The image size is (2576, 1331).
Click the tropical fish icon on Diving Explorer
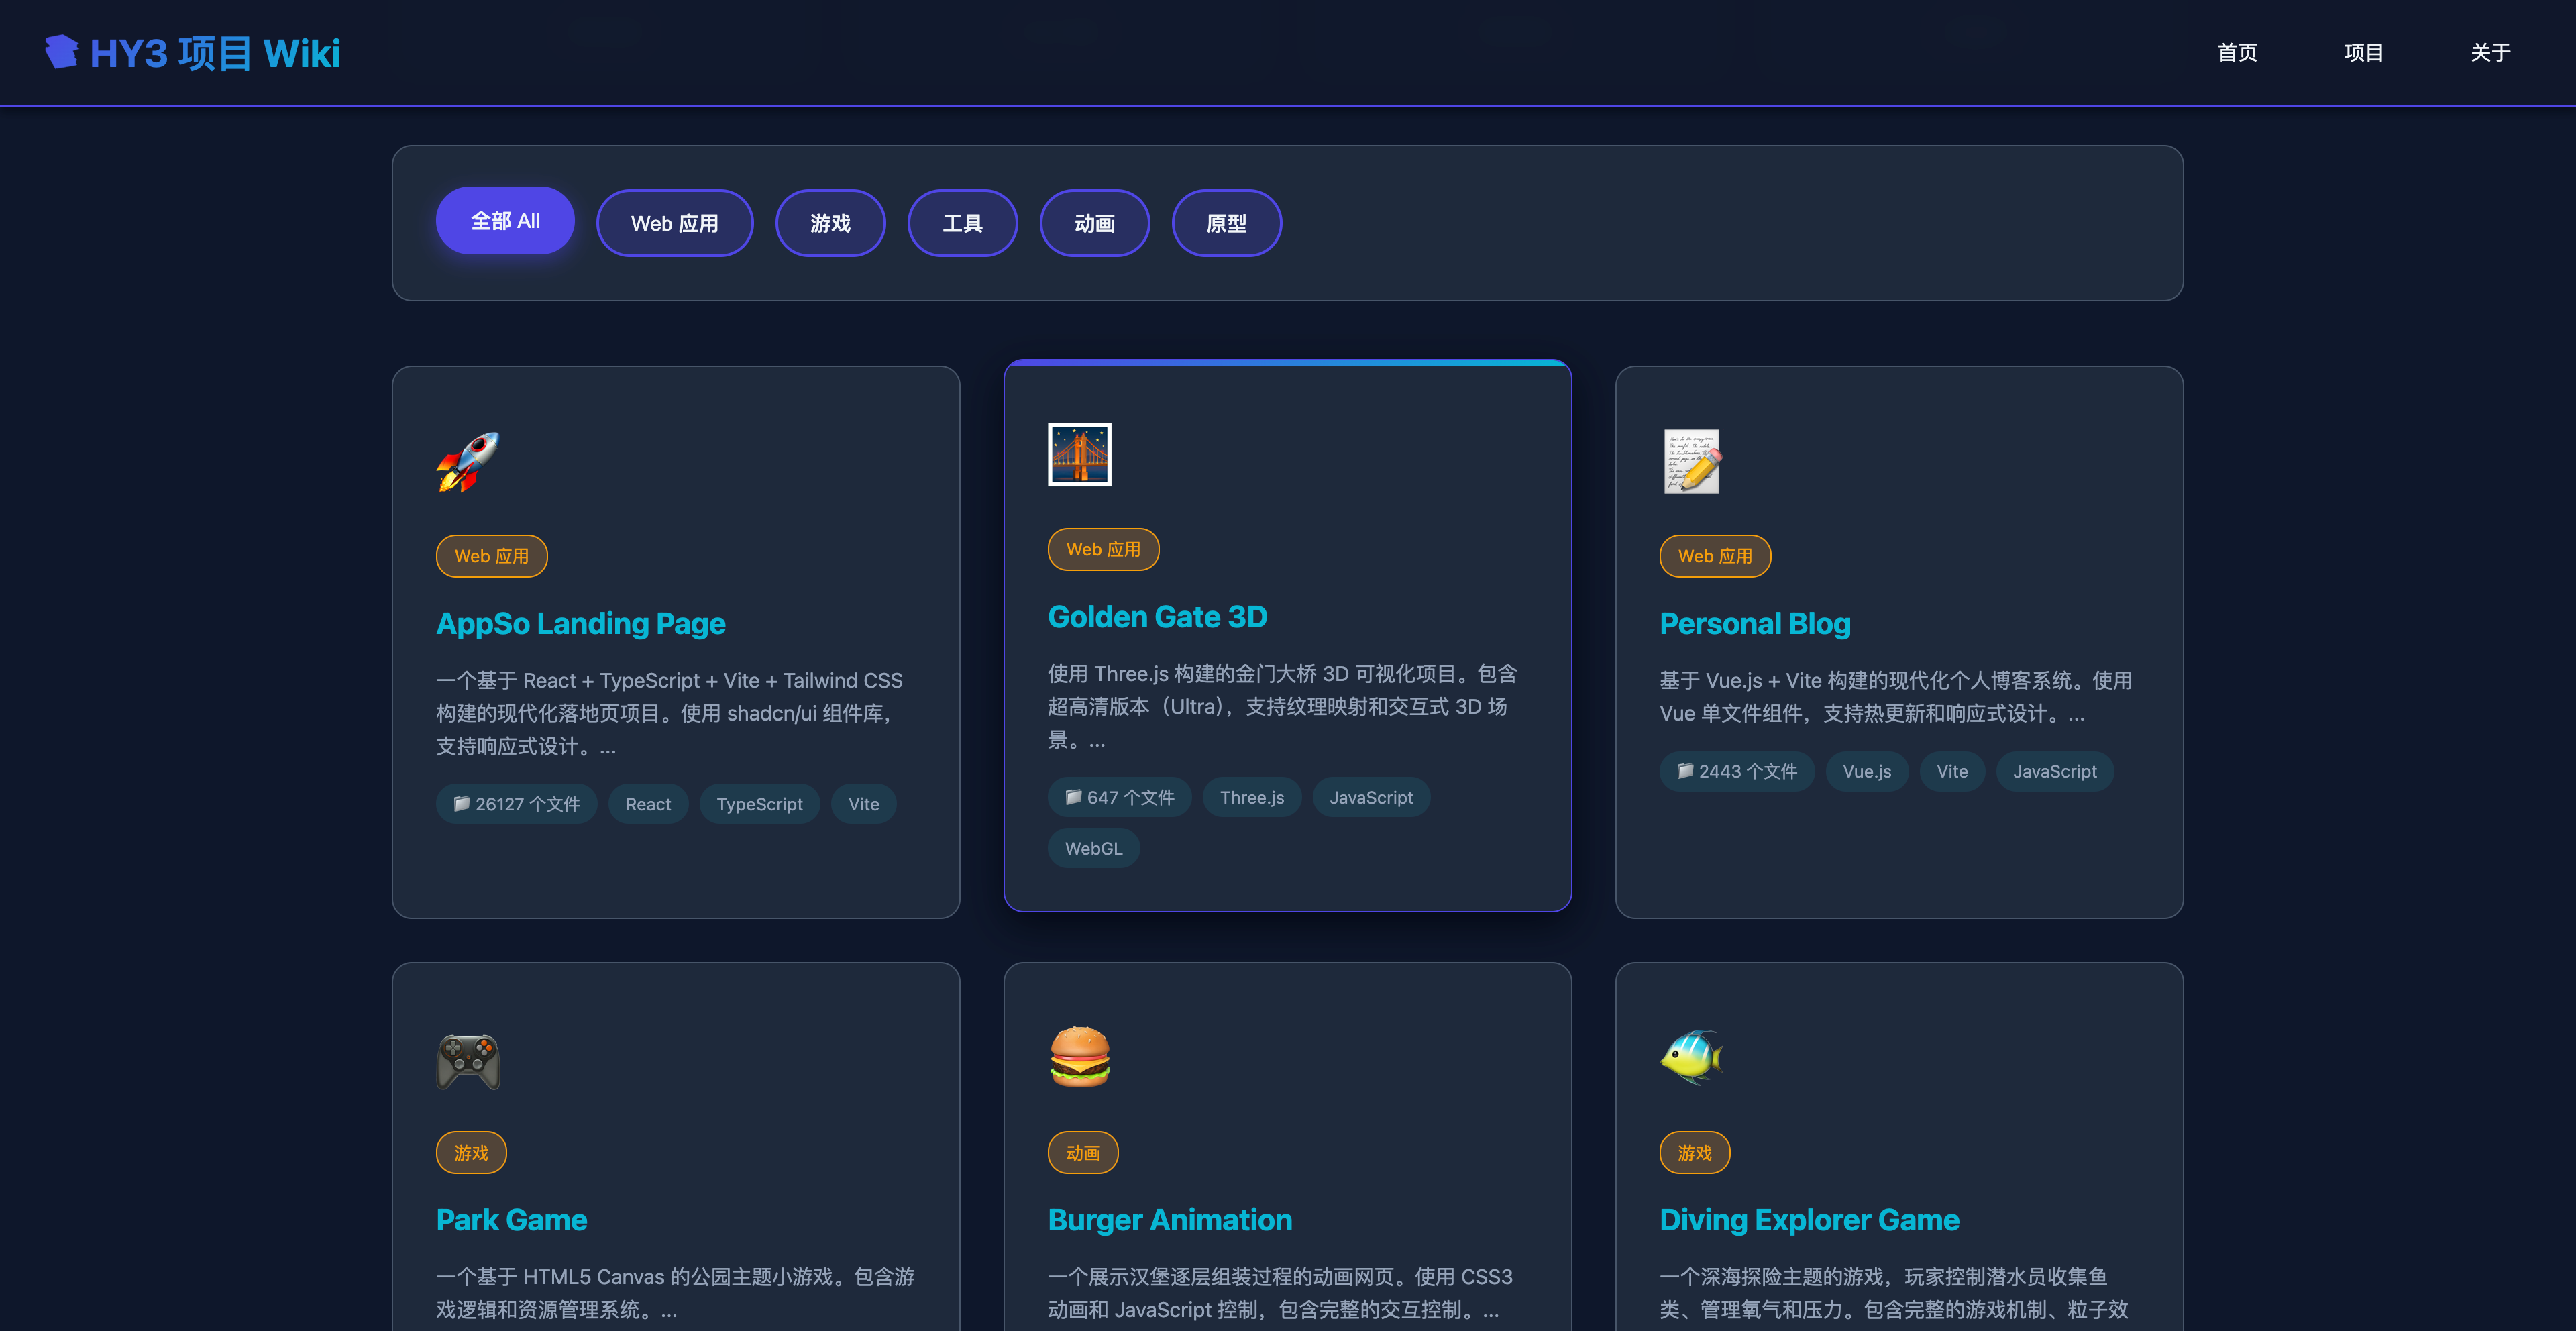point(1692,1057)
